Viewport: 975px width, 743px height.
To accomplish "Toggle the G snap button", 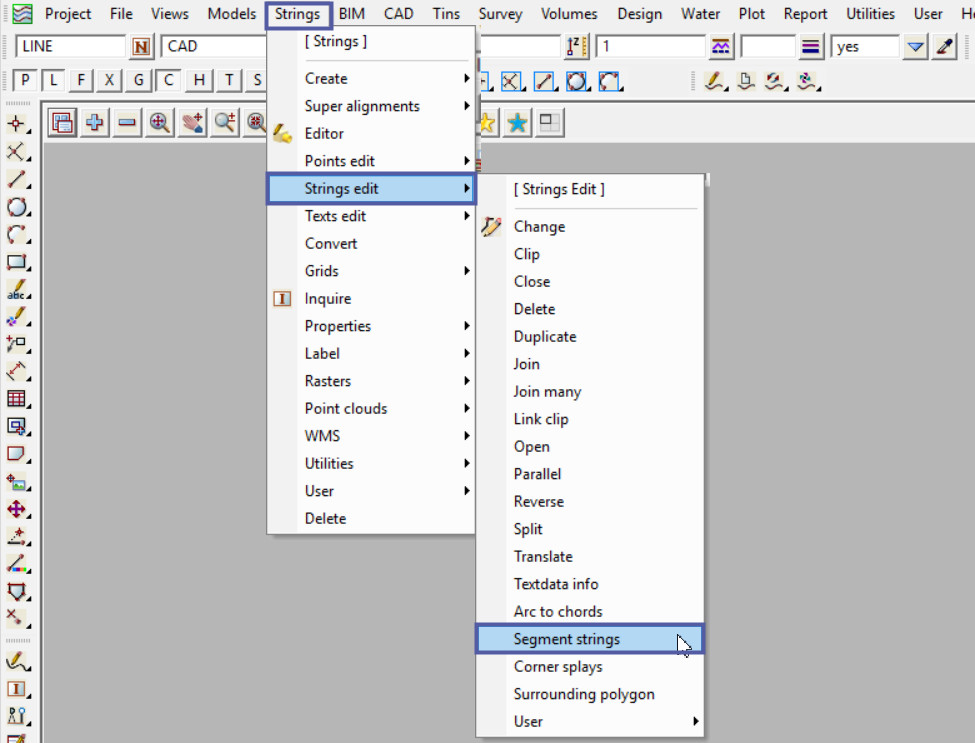I will (139, 80).
